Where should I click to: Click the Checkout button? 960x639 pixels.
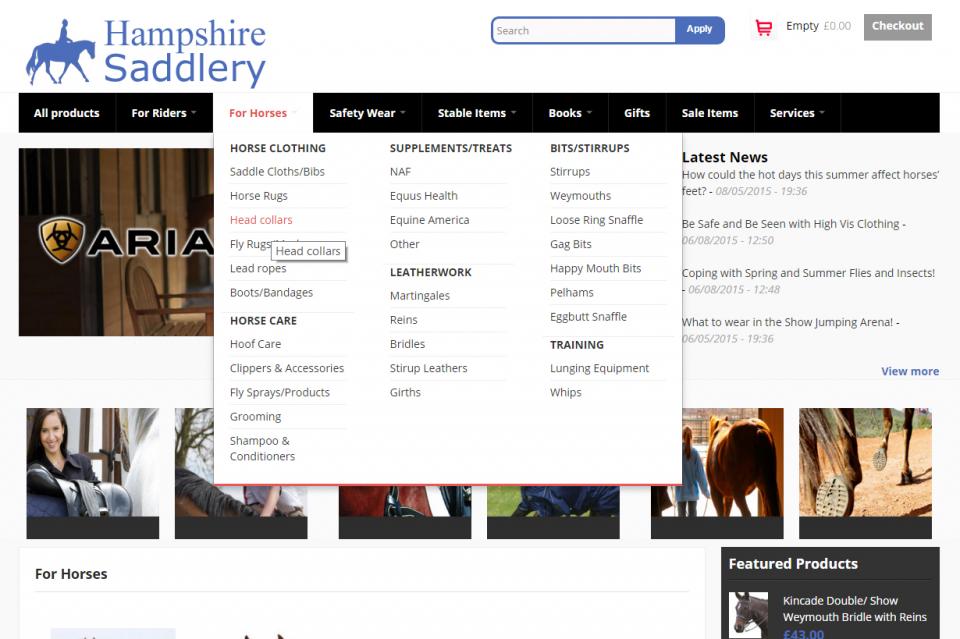pos(897,27)
